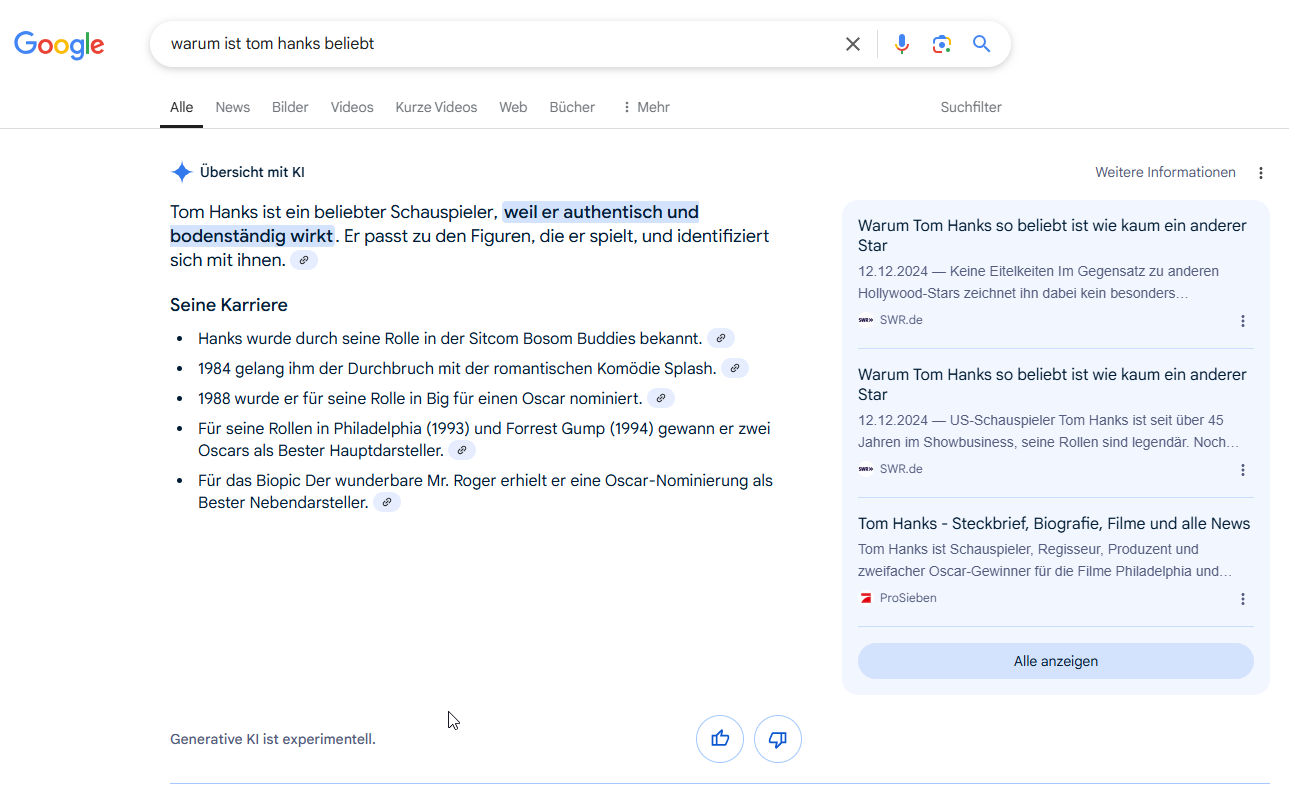Open the Suchfilter options
The image size is (1289, 798).
click(971, 107)
